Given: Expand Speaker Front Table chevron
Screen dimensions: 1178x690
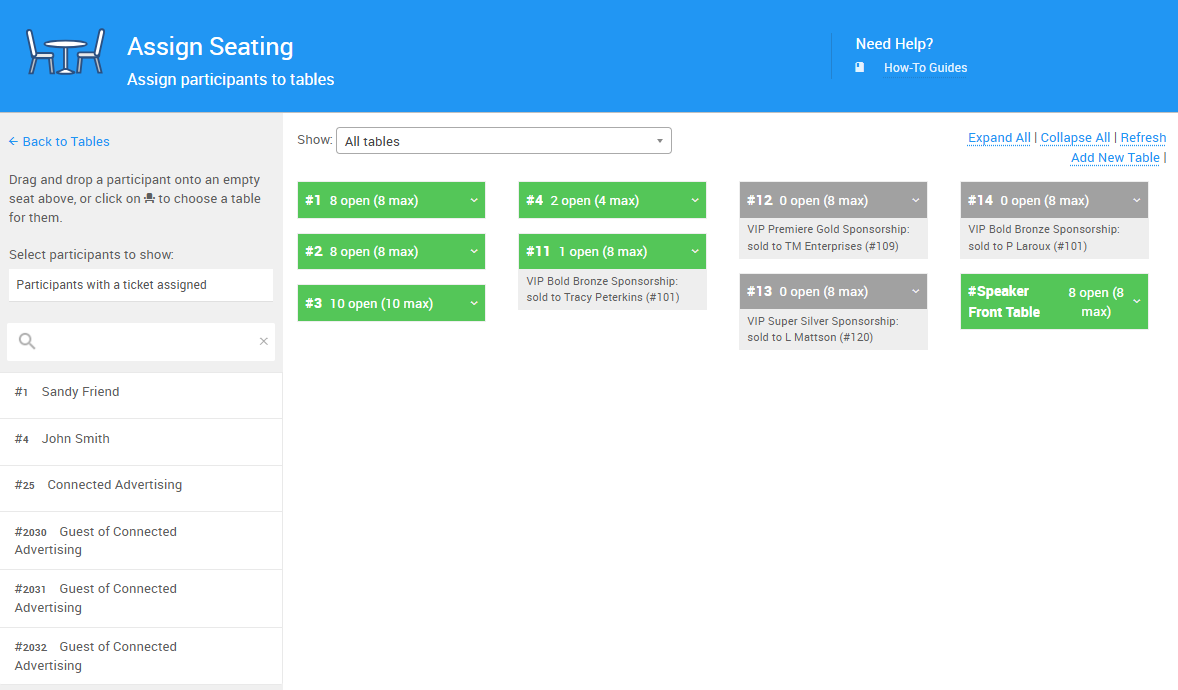Looking at the screenshot, I should (x=1137, y=302).
